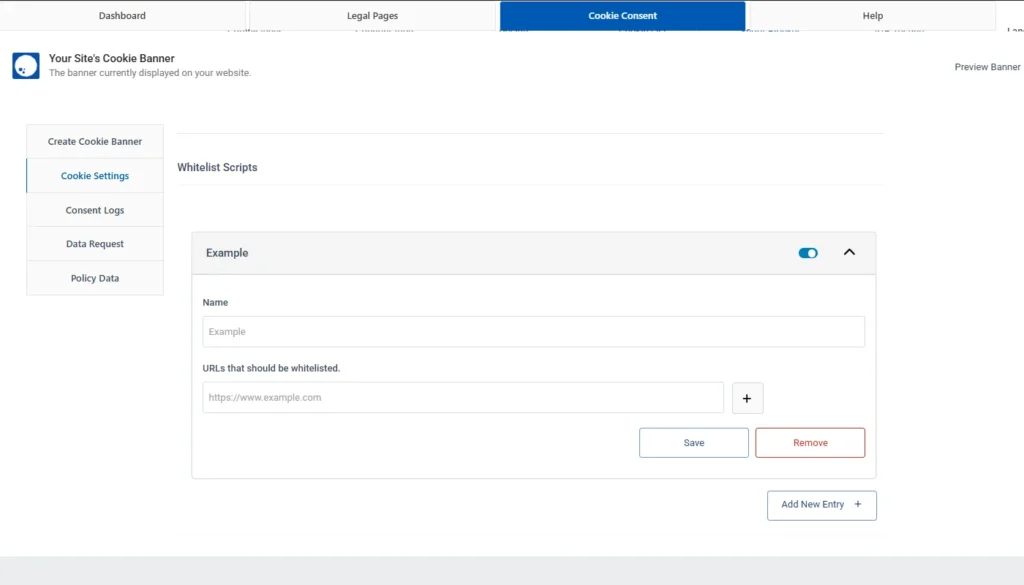Collapse the Example entry with the chevron
The image size is (1024, 585).
849,252
